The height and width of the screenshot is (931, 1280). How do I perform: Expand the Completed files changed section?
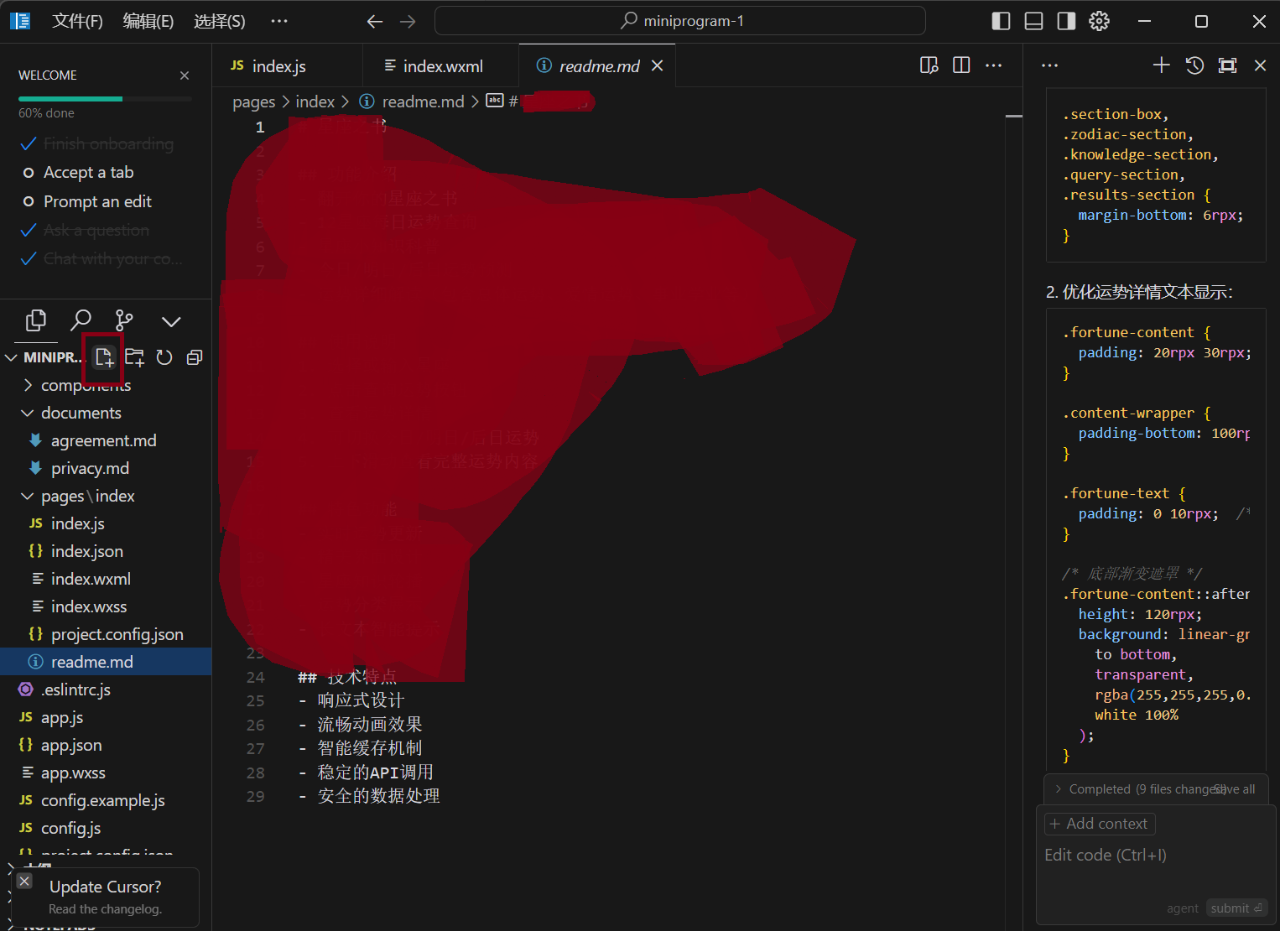point(1059,789)
